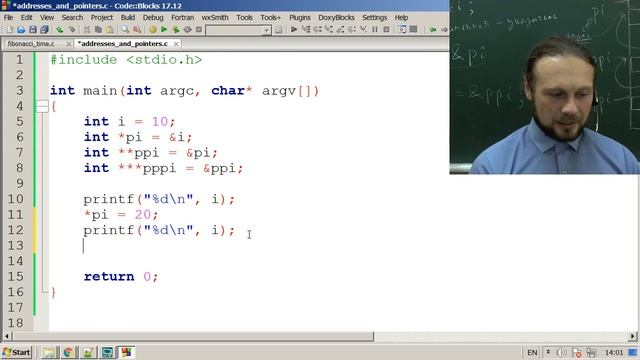Open the Debugging windows icon

[x=402, y=29]
